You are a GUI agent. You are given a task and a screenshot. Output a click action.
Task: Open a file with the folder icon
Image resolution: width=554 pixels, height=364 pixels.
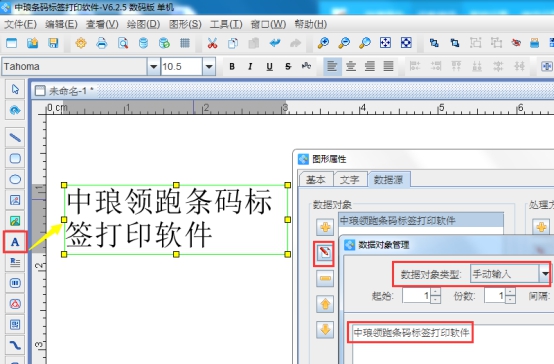(32, 43)
